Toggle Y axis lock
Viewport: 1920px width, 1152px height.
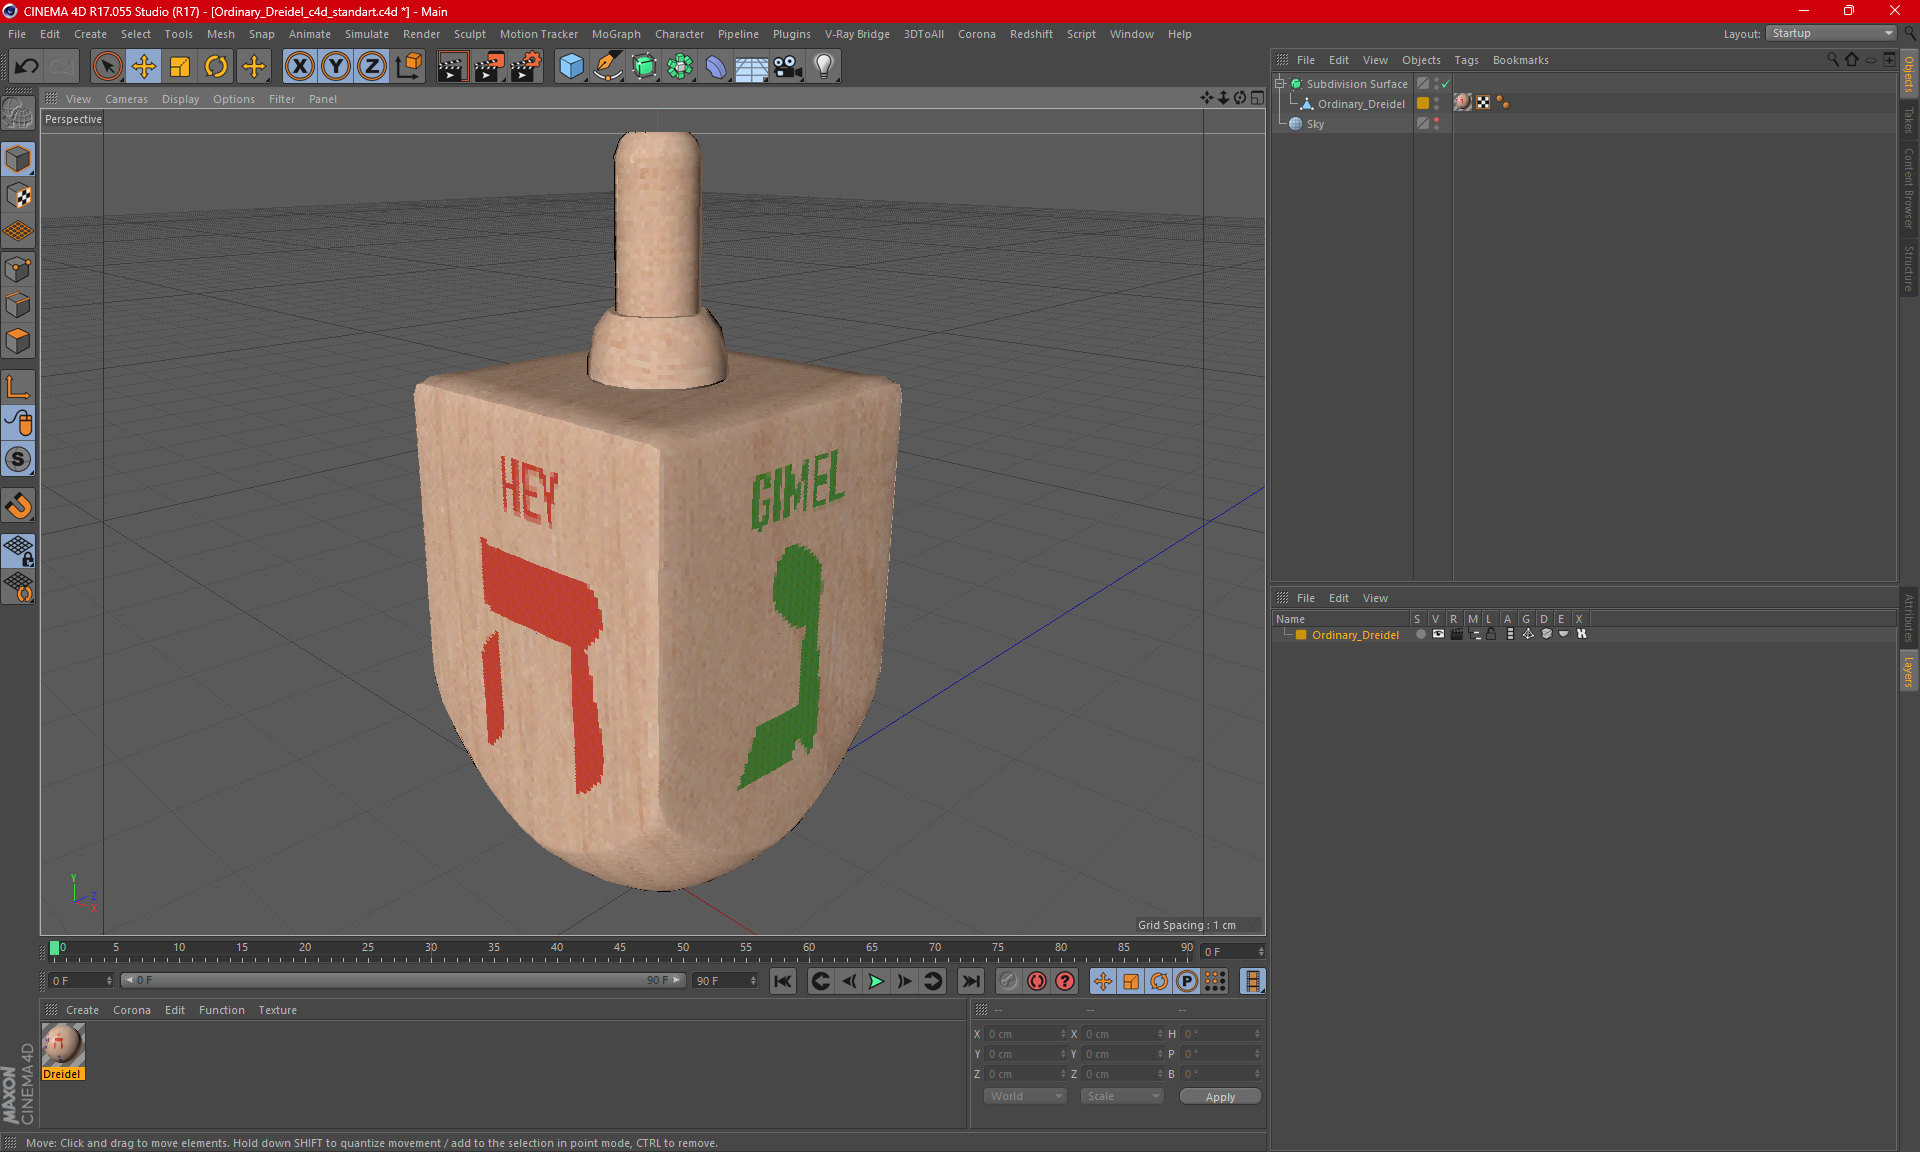[x=336, y=66]
